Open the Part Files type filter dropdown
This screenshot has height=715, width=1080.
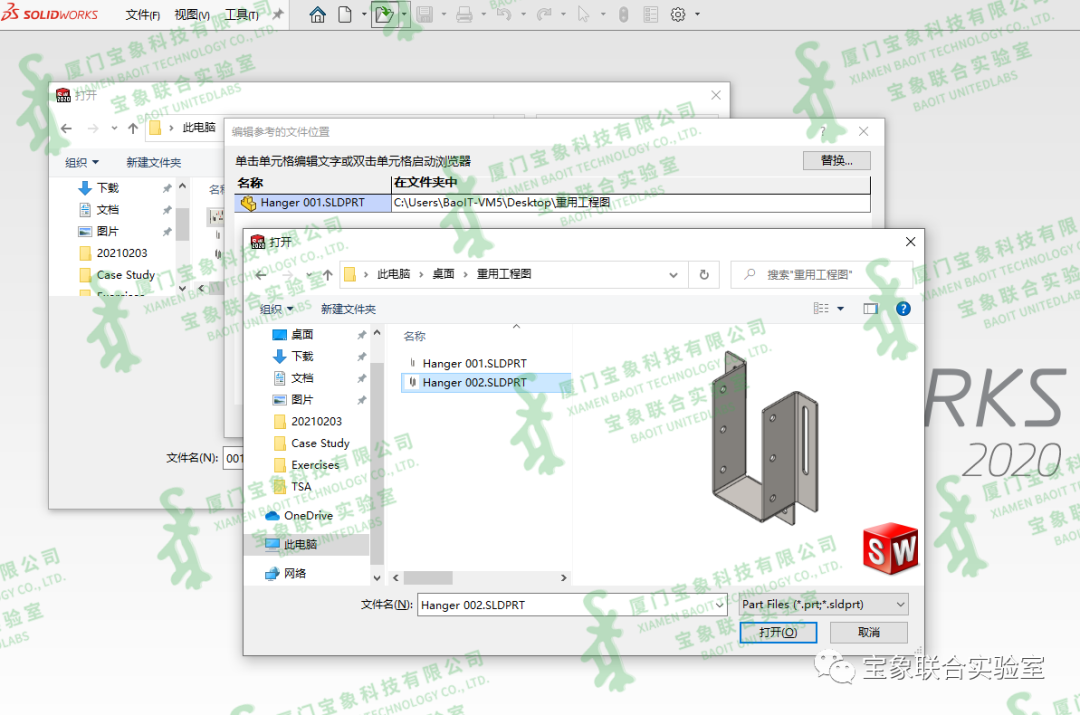[823, 604]
